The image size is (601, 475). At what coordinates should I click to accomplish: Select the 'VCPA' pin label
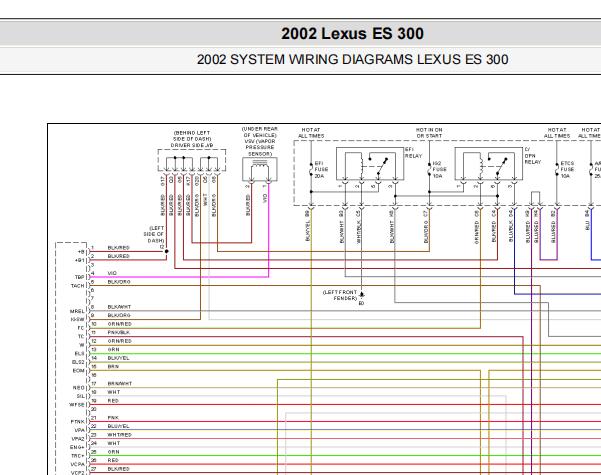tap(77, 465)
